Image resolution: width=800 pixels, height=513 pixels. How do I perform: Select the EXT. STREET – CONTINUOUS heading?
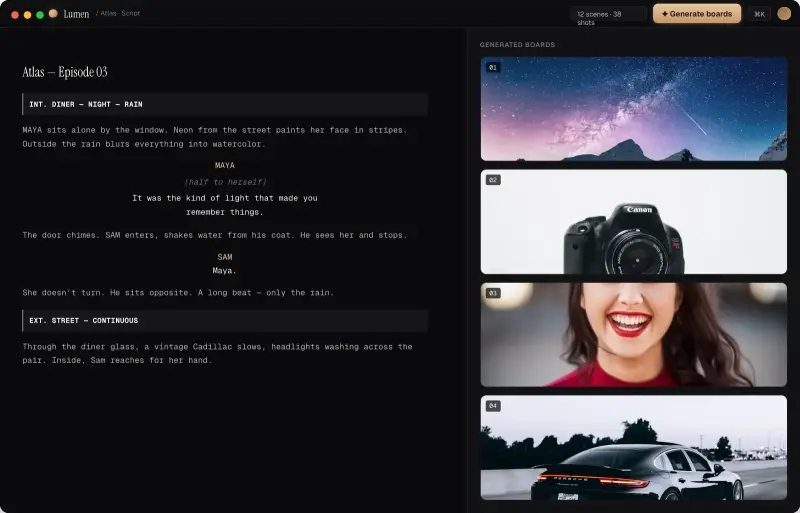point(225,321)
